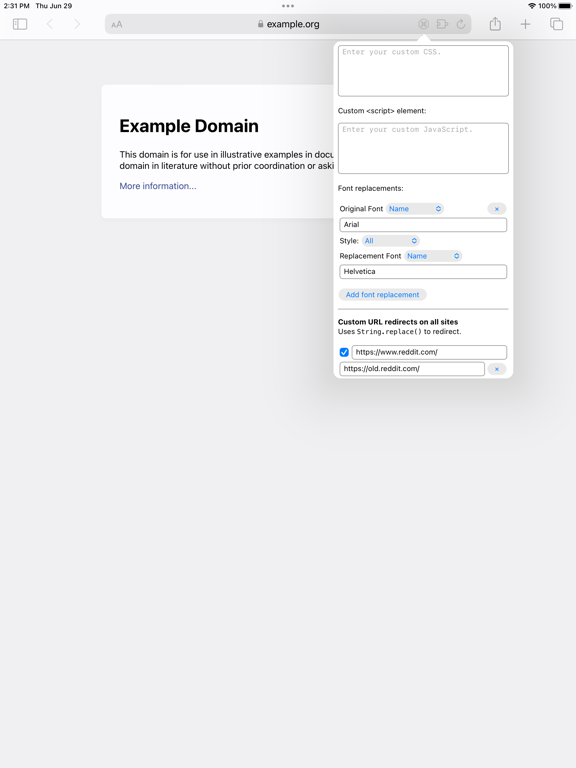The image size is (576, 768).
Task: Reload the current page
Action: click(461, 24)
